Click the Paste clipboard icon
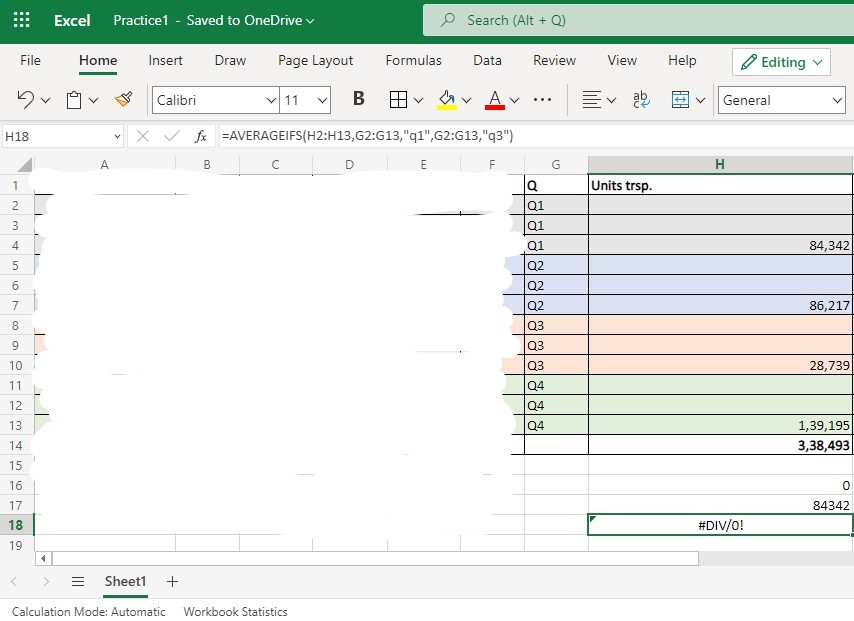Viewport: 854px width, 621px height. [74, 100]
